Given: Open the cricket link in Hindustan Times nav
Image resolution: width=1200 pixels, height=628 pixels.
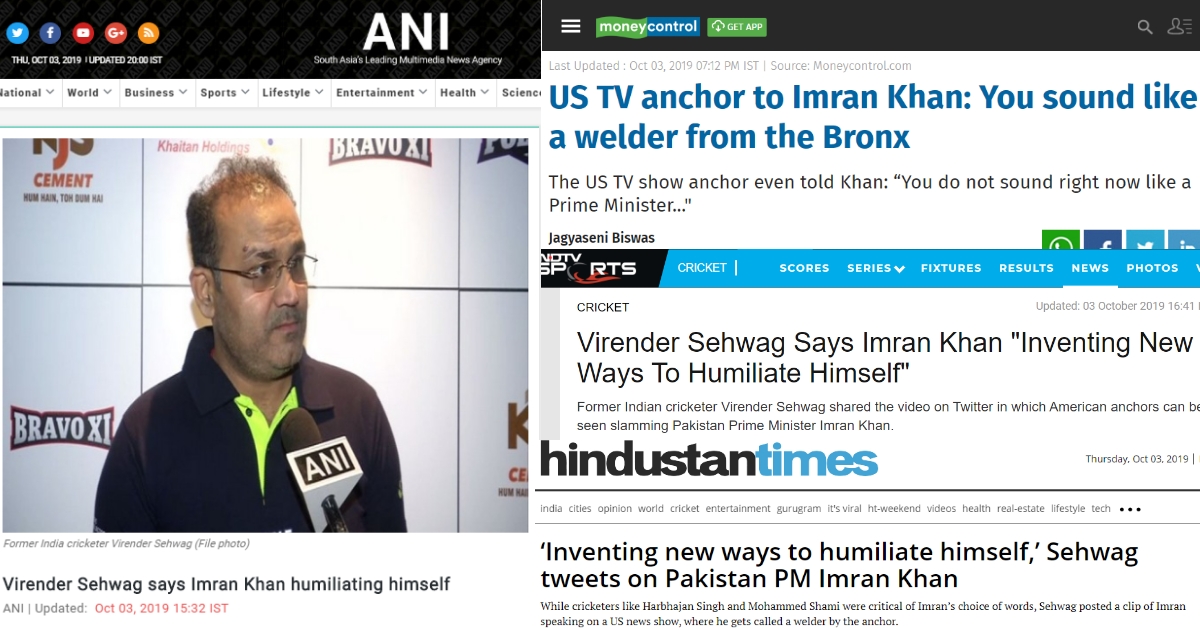Looking at the screenshot, I should tap(685, 508).
